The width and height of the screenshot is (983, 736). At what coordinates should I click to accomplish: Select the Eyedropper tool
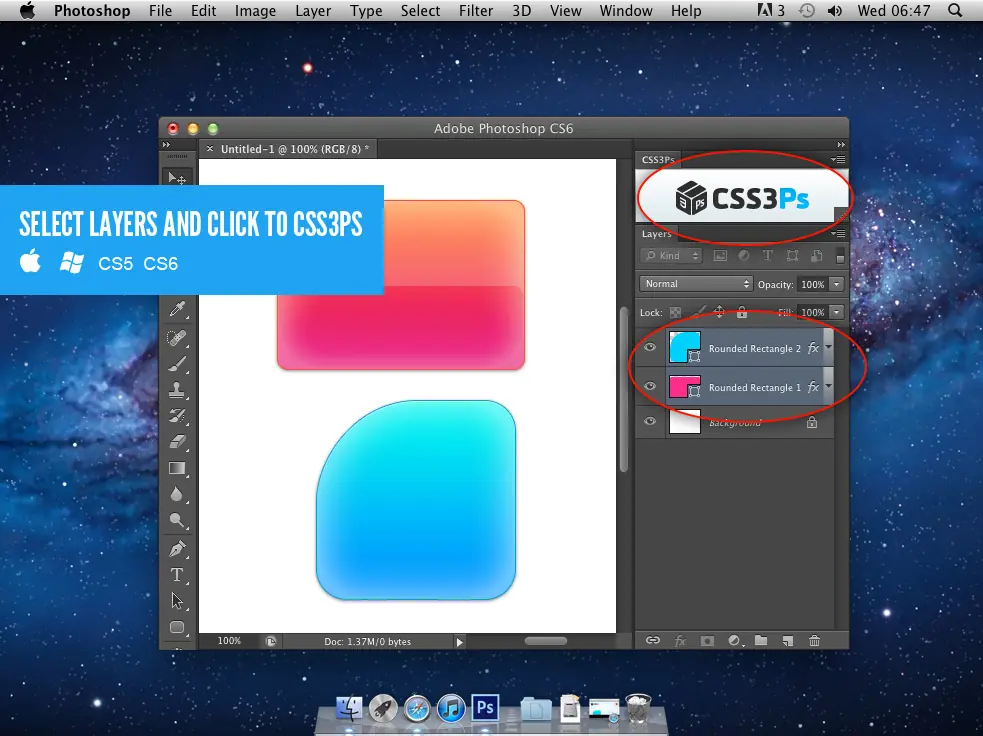[x=177, y=309]
